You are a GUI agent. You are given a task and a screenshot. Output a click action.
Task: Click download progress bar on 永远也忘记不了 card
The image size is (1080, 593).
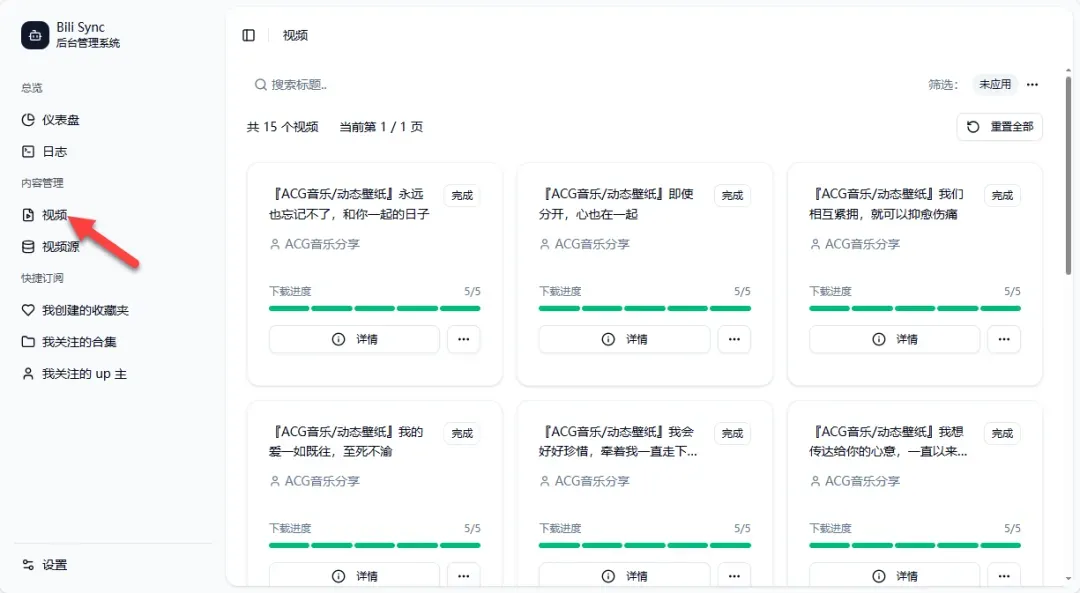pos(375,309)
